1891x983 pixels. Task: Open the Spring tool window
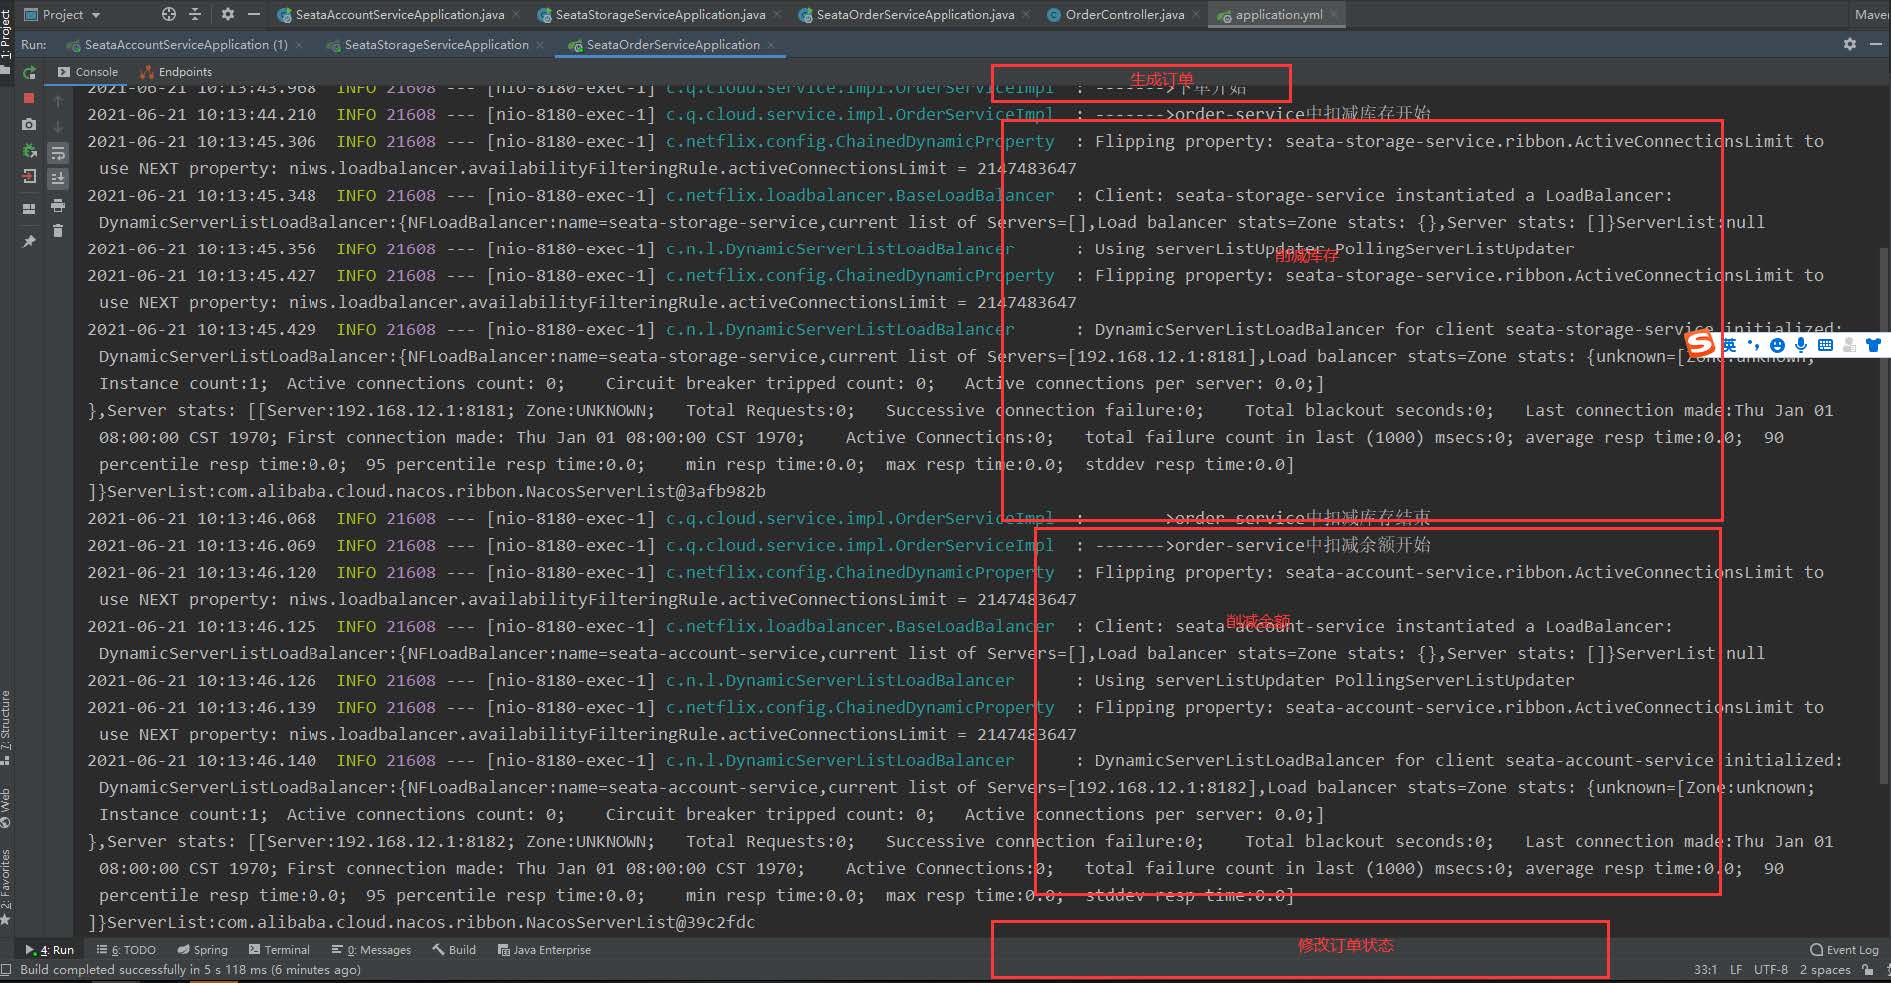click(x=202, y=950)
